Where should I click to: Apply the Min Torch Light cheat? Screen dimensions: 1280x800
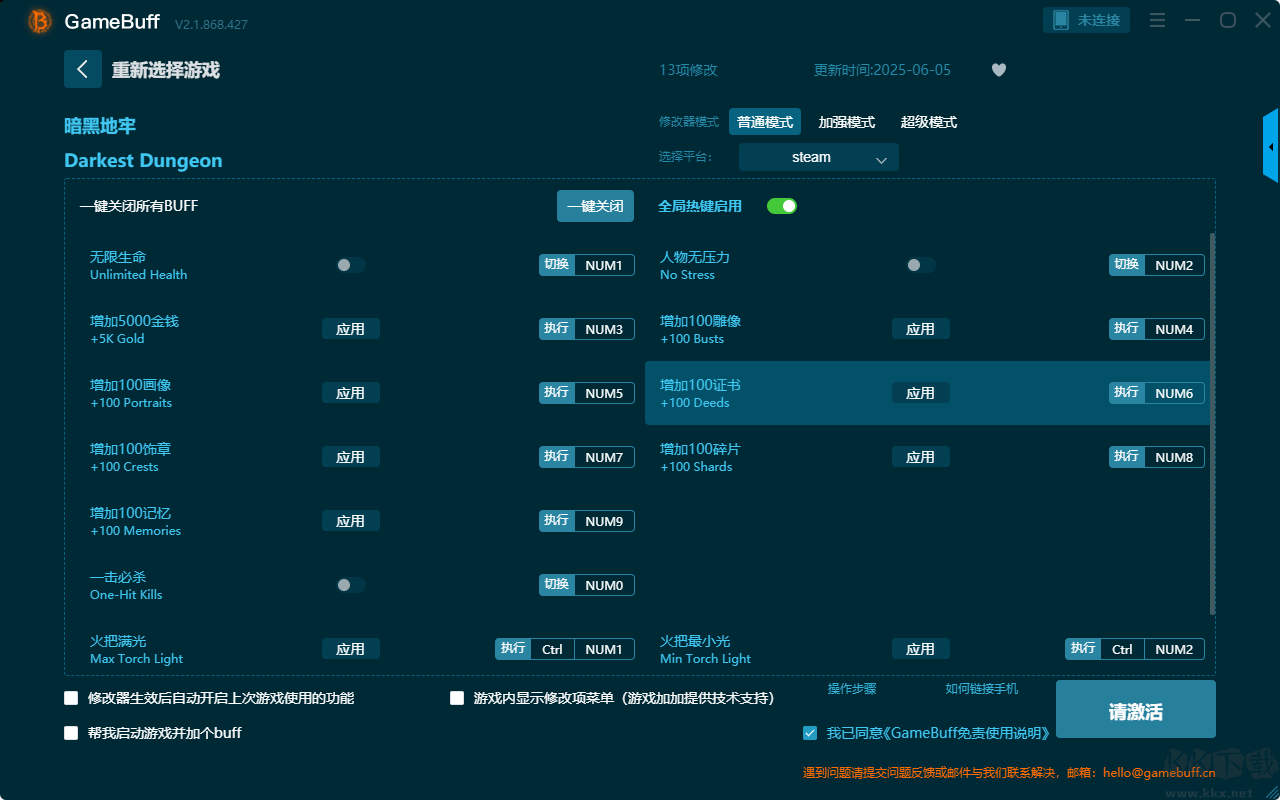pos(921,649)
